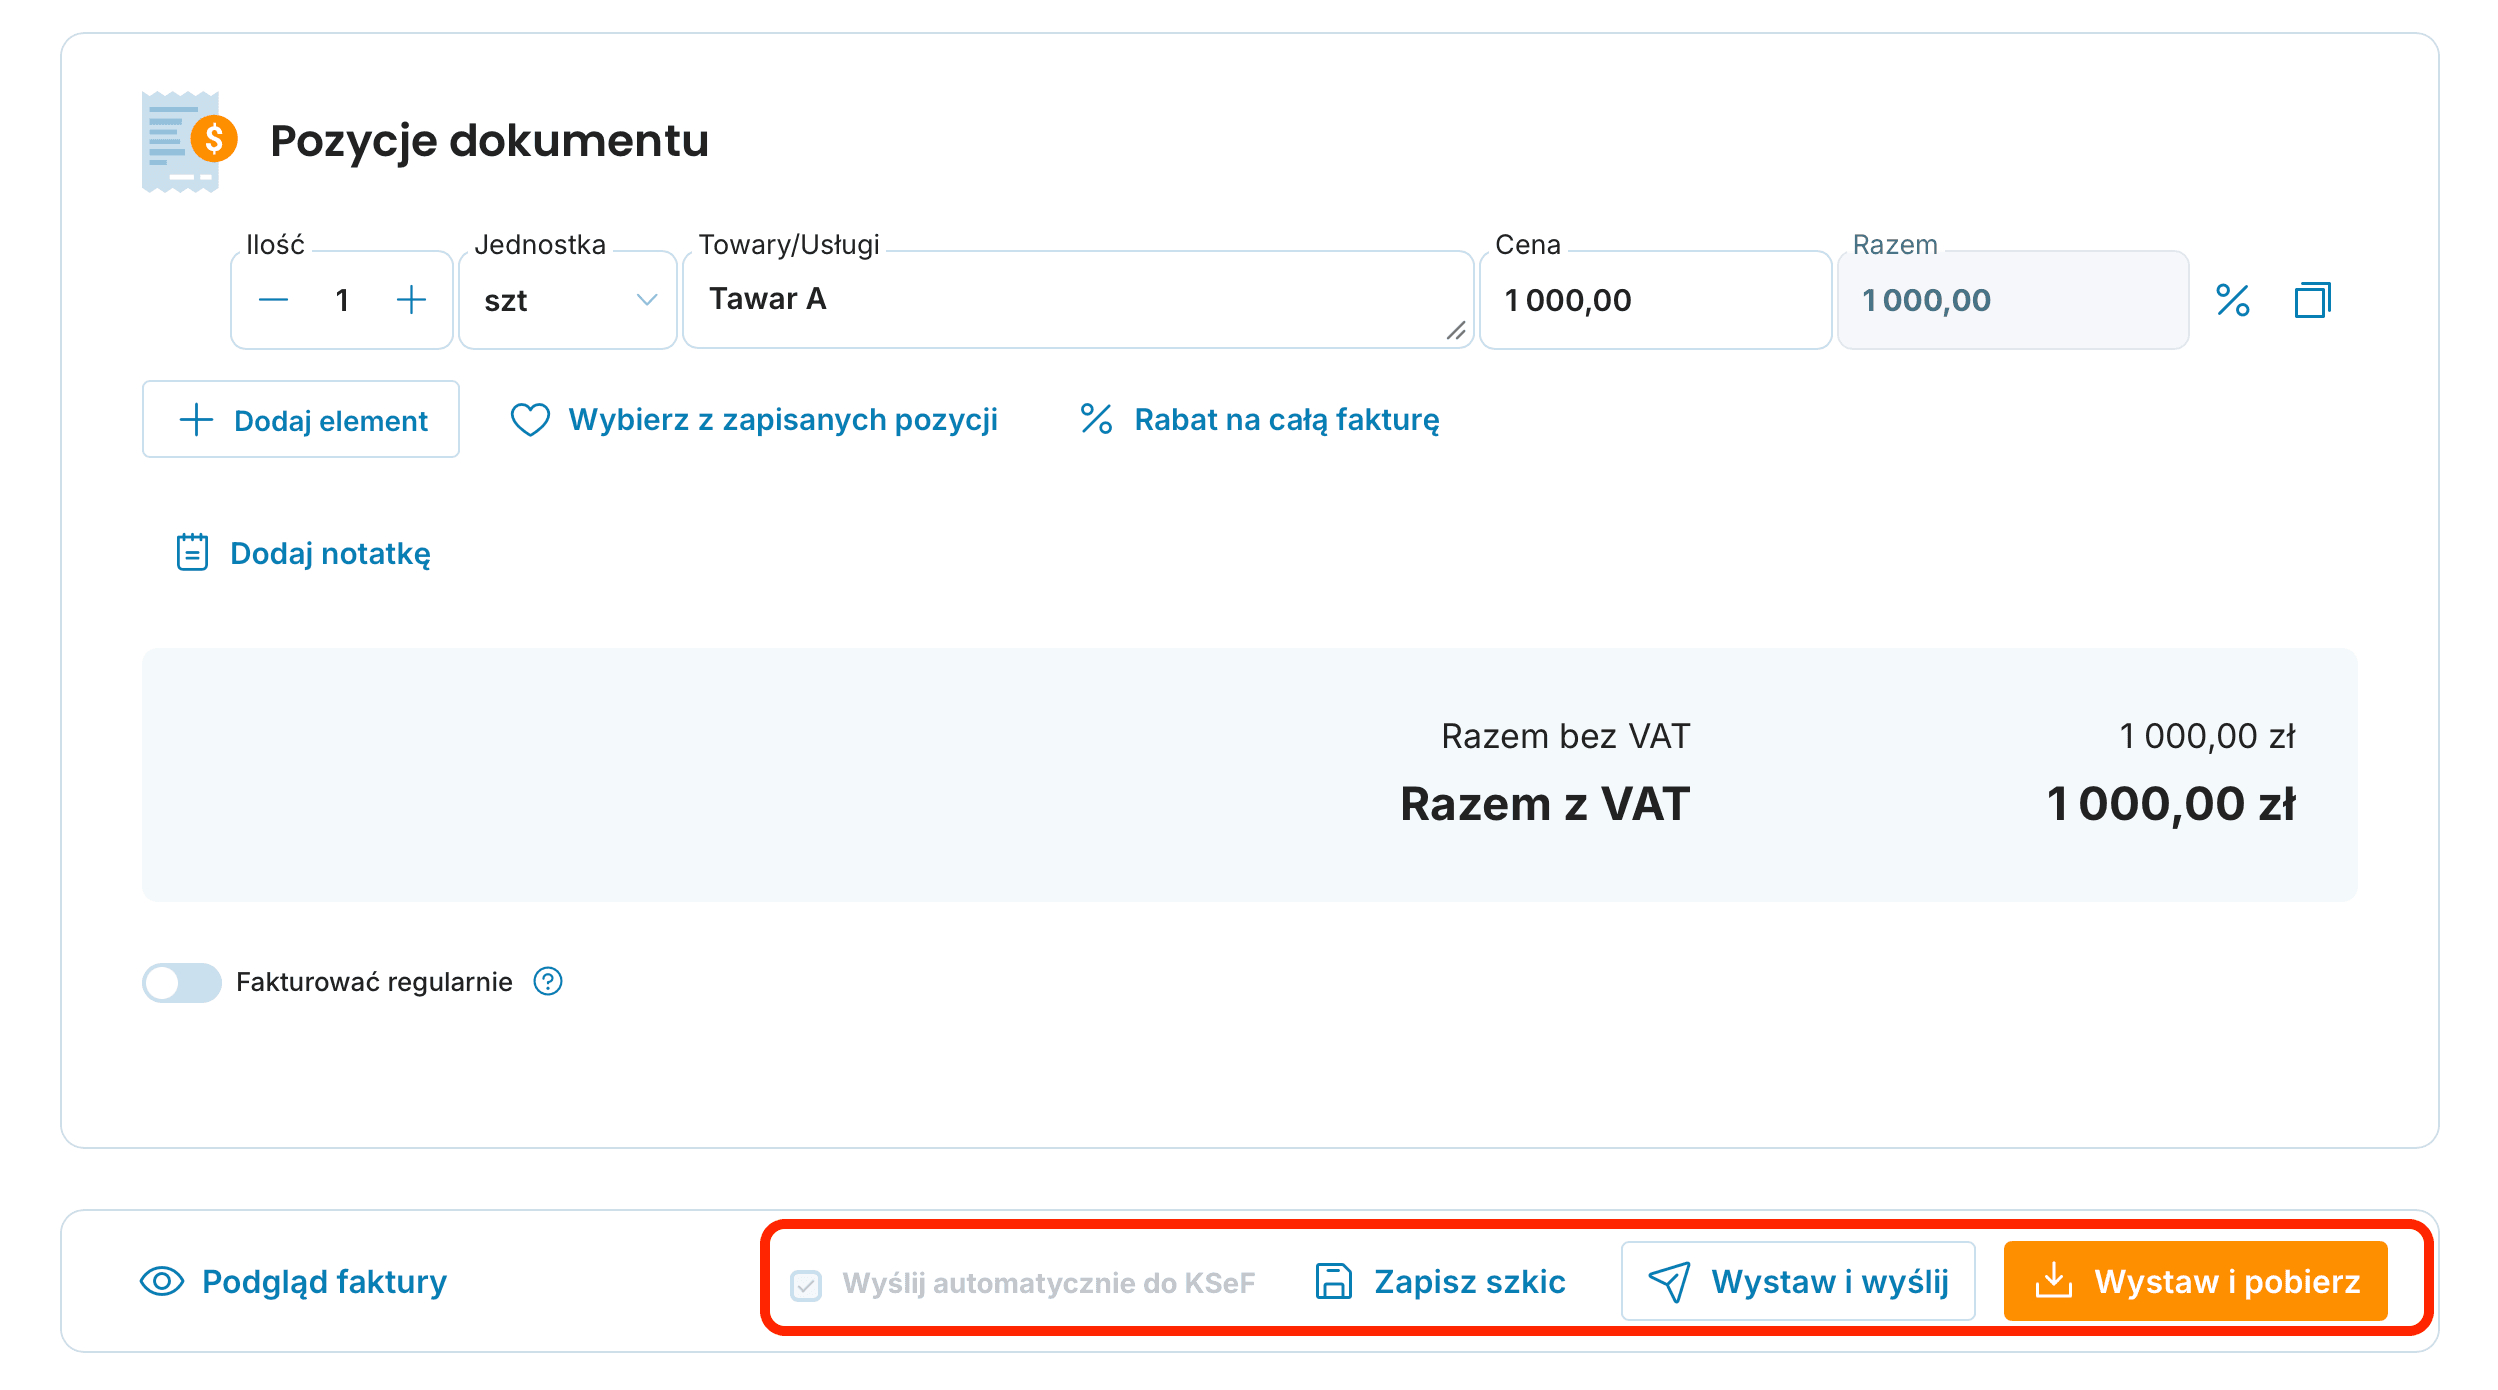Screen dimensions: 2498x1390
Task: Click the Cena price input field
Action: [x=1655, y=300]
